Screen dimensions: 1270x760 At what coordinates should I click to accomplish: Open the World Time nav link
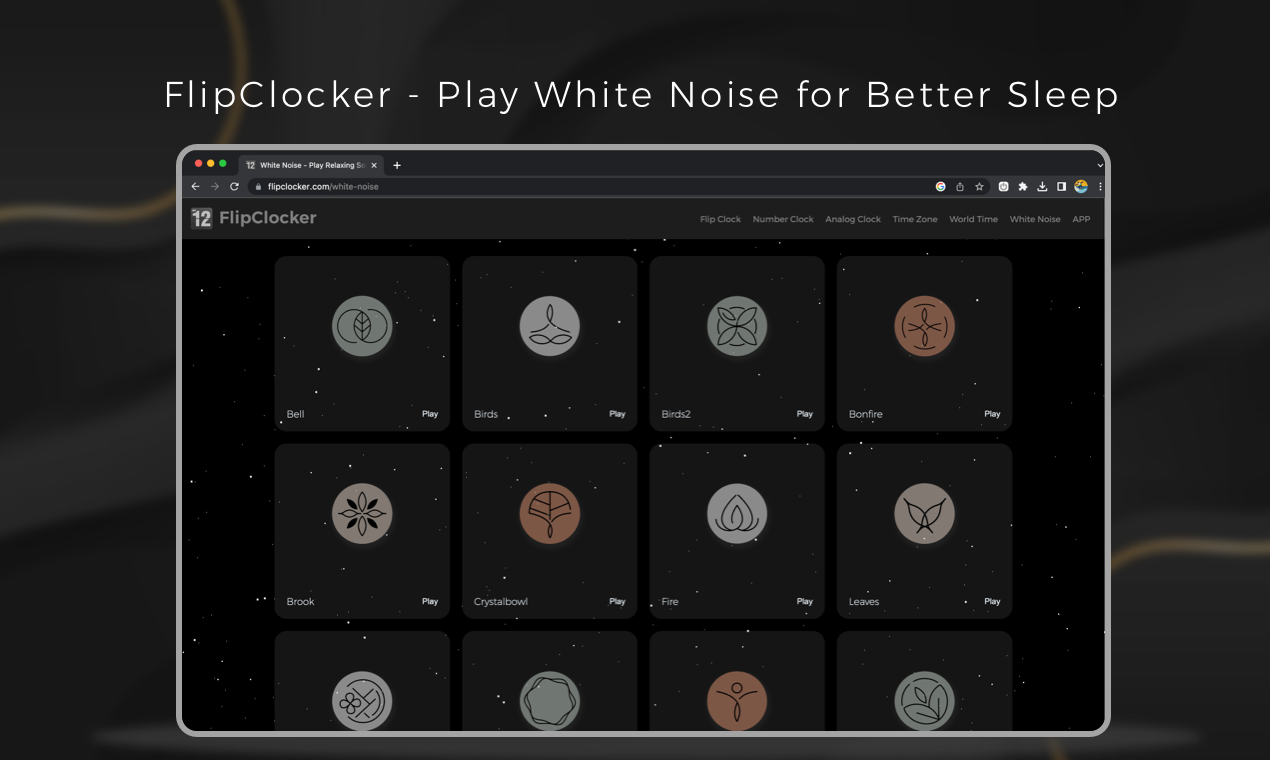pyautogui.click(x=973, y=219)
